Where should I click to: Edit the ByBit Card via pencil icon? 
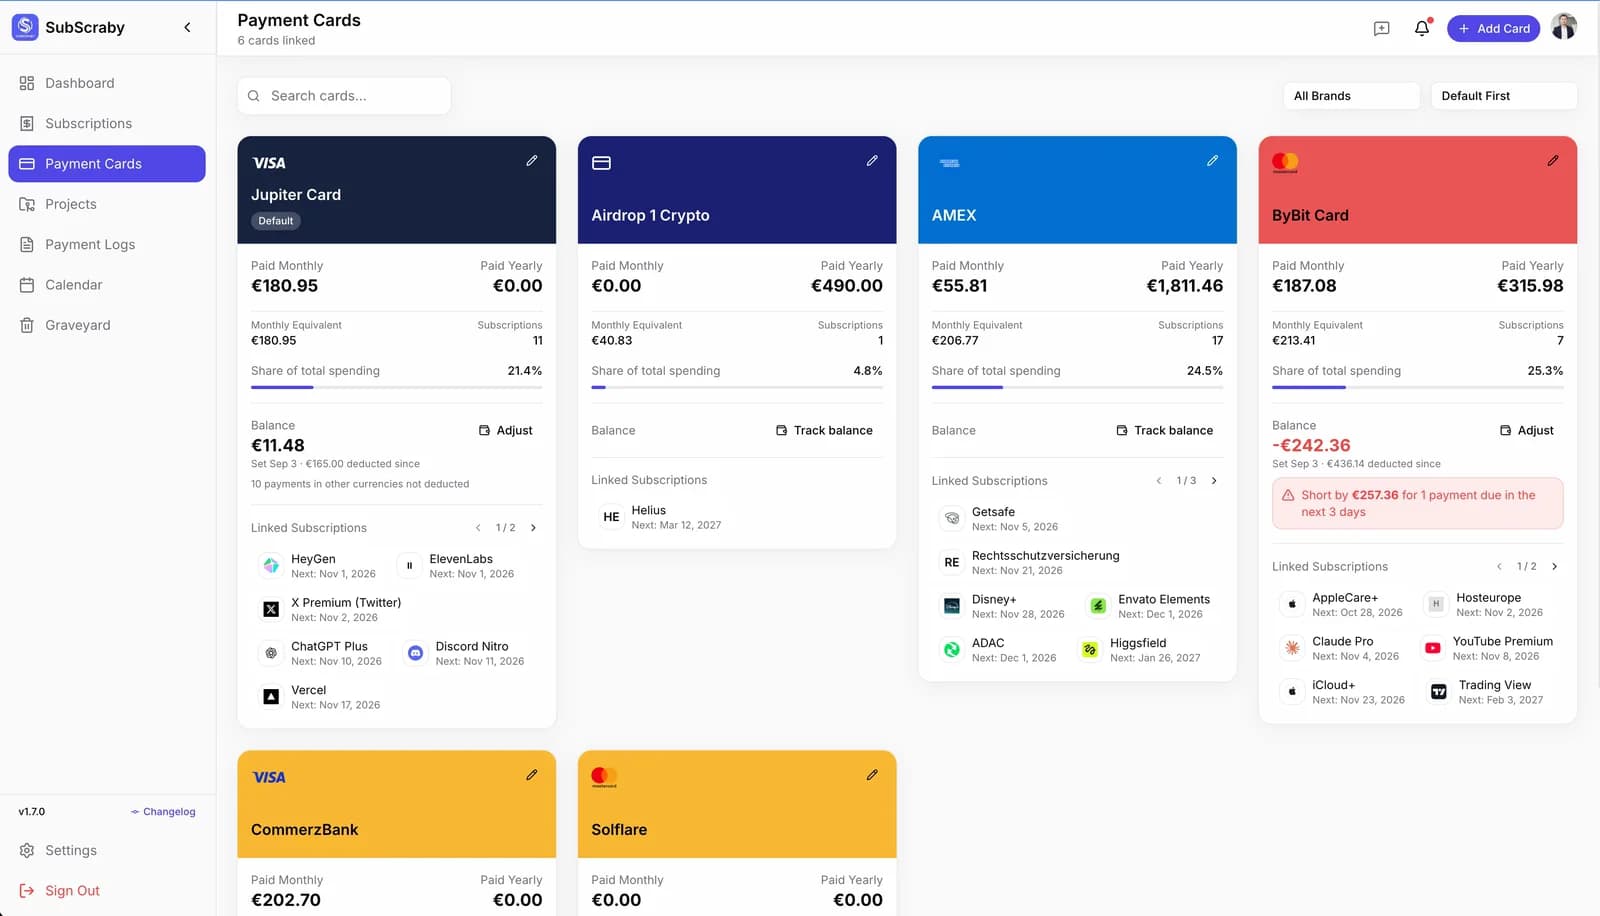[x=1553, y=160]
